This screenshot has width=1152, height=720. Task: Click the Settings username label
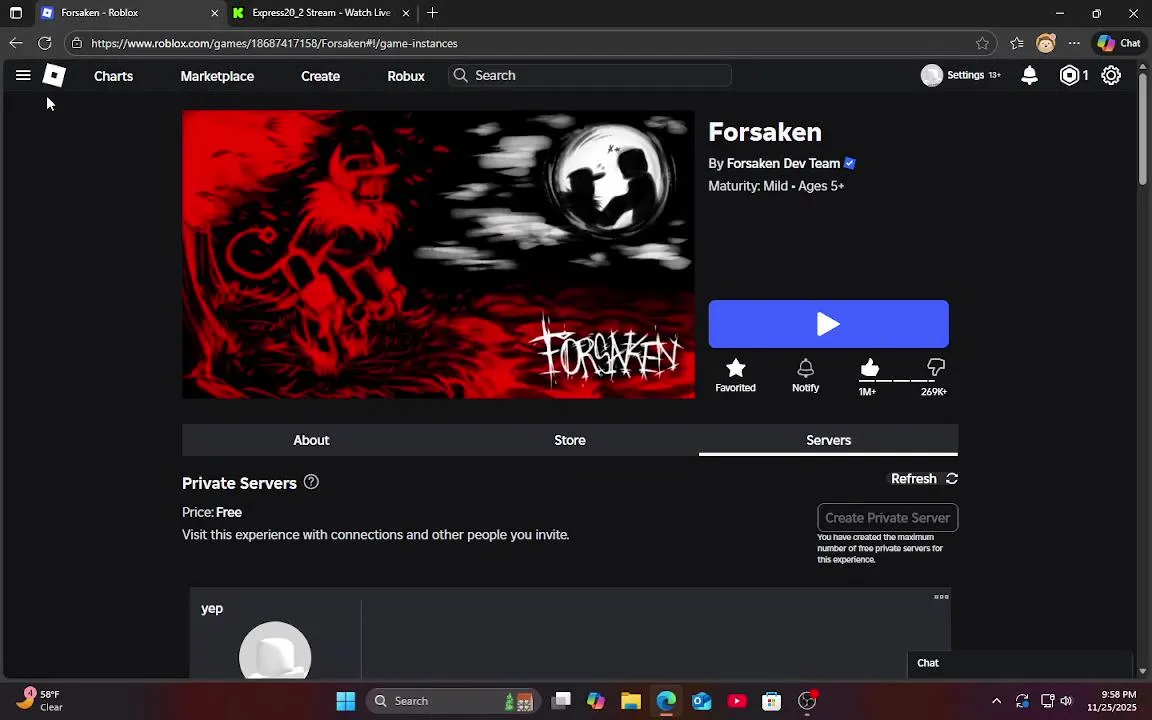point(965,75)
